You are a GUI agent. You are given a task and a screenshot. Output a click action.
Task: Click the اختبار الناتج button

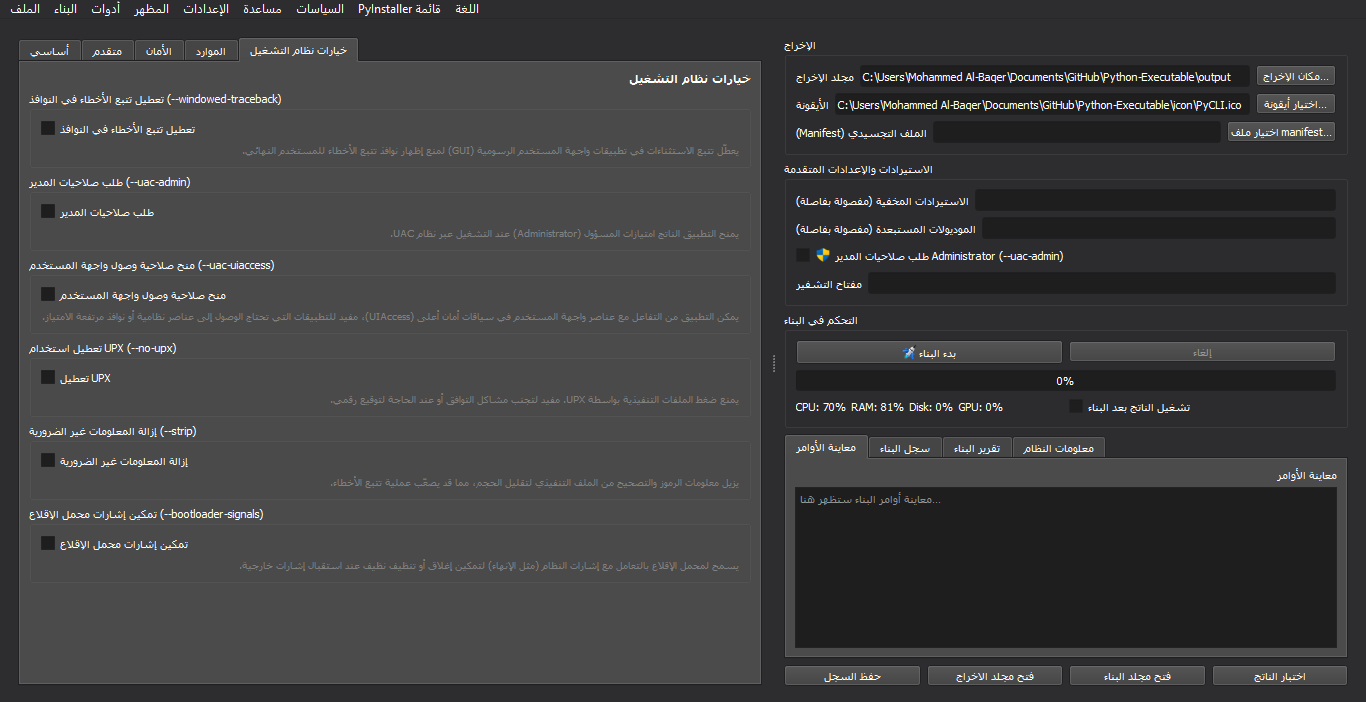point(1279,676)
